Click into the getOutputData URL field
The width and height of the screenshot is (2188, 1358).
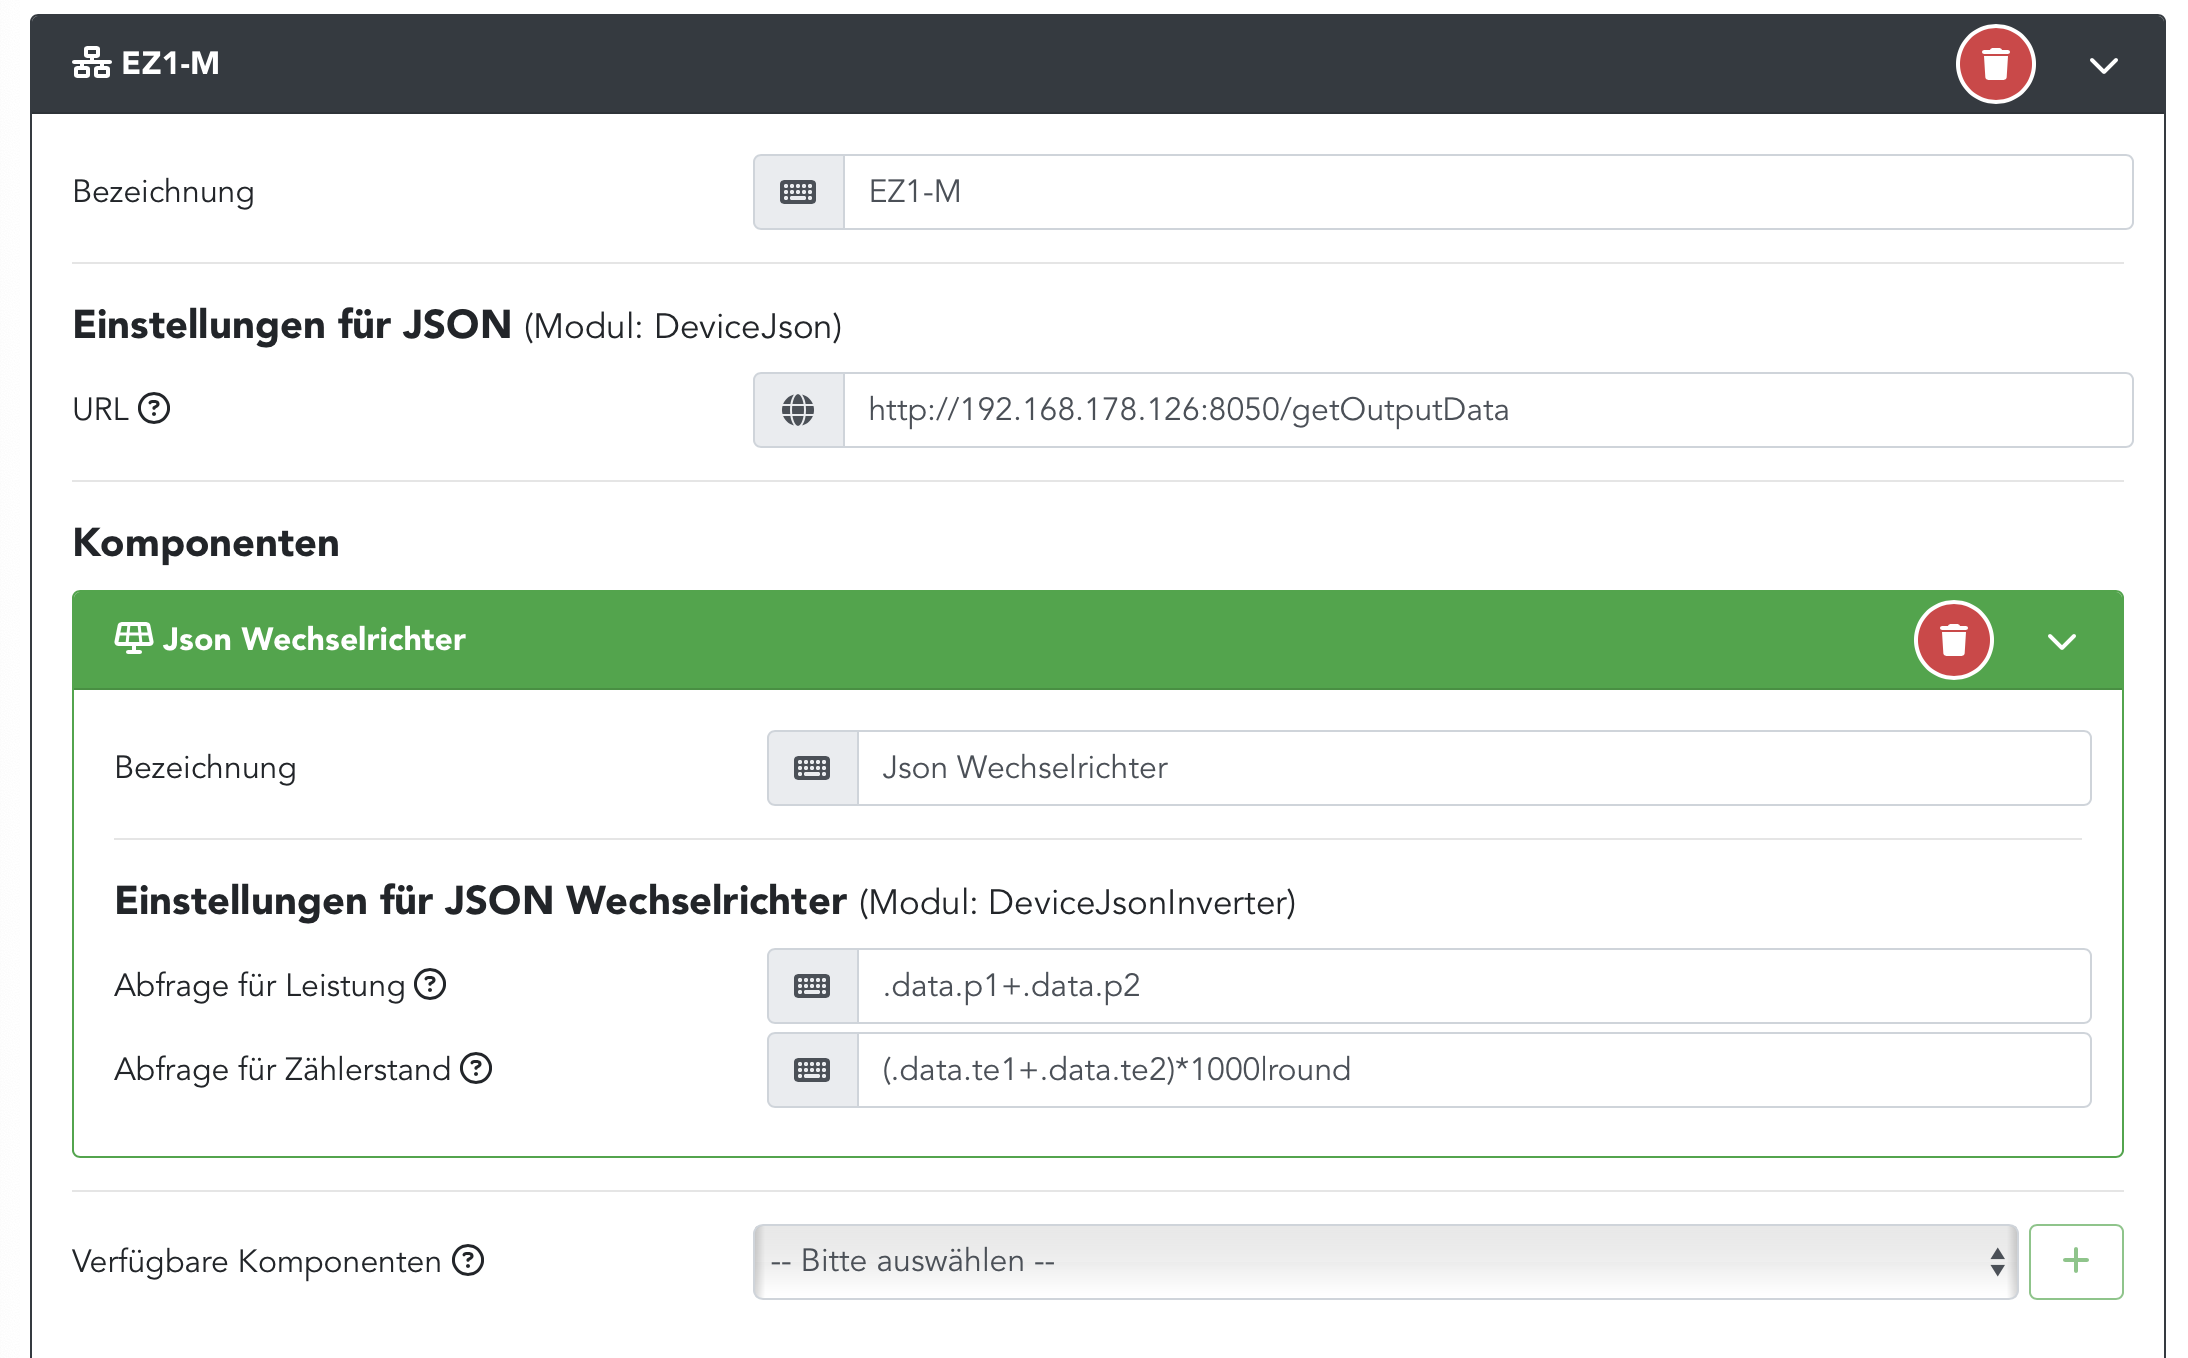click(x=1487, y=410)
